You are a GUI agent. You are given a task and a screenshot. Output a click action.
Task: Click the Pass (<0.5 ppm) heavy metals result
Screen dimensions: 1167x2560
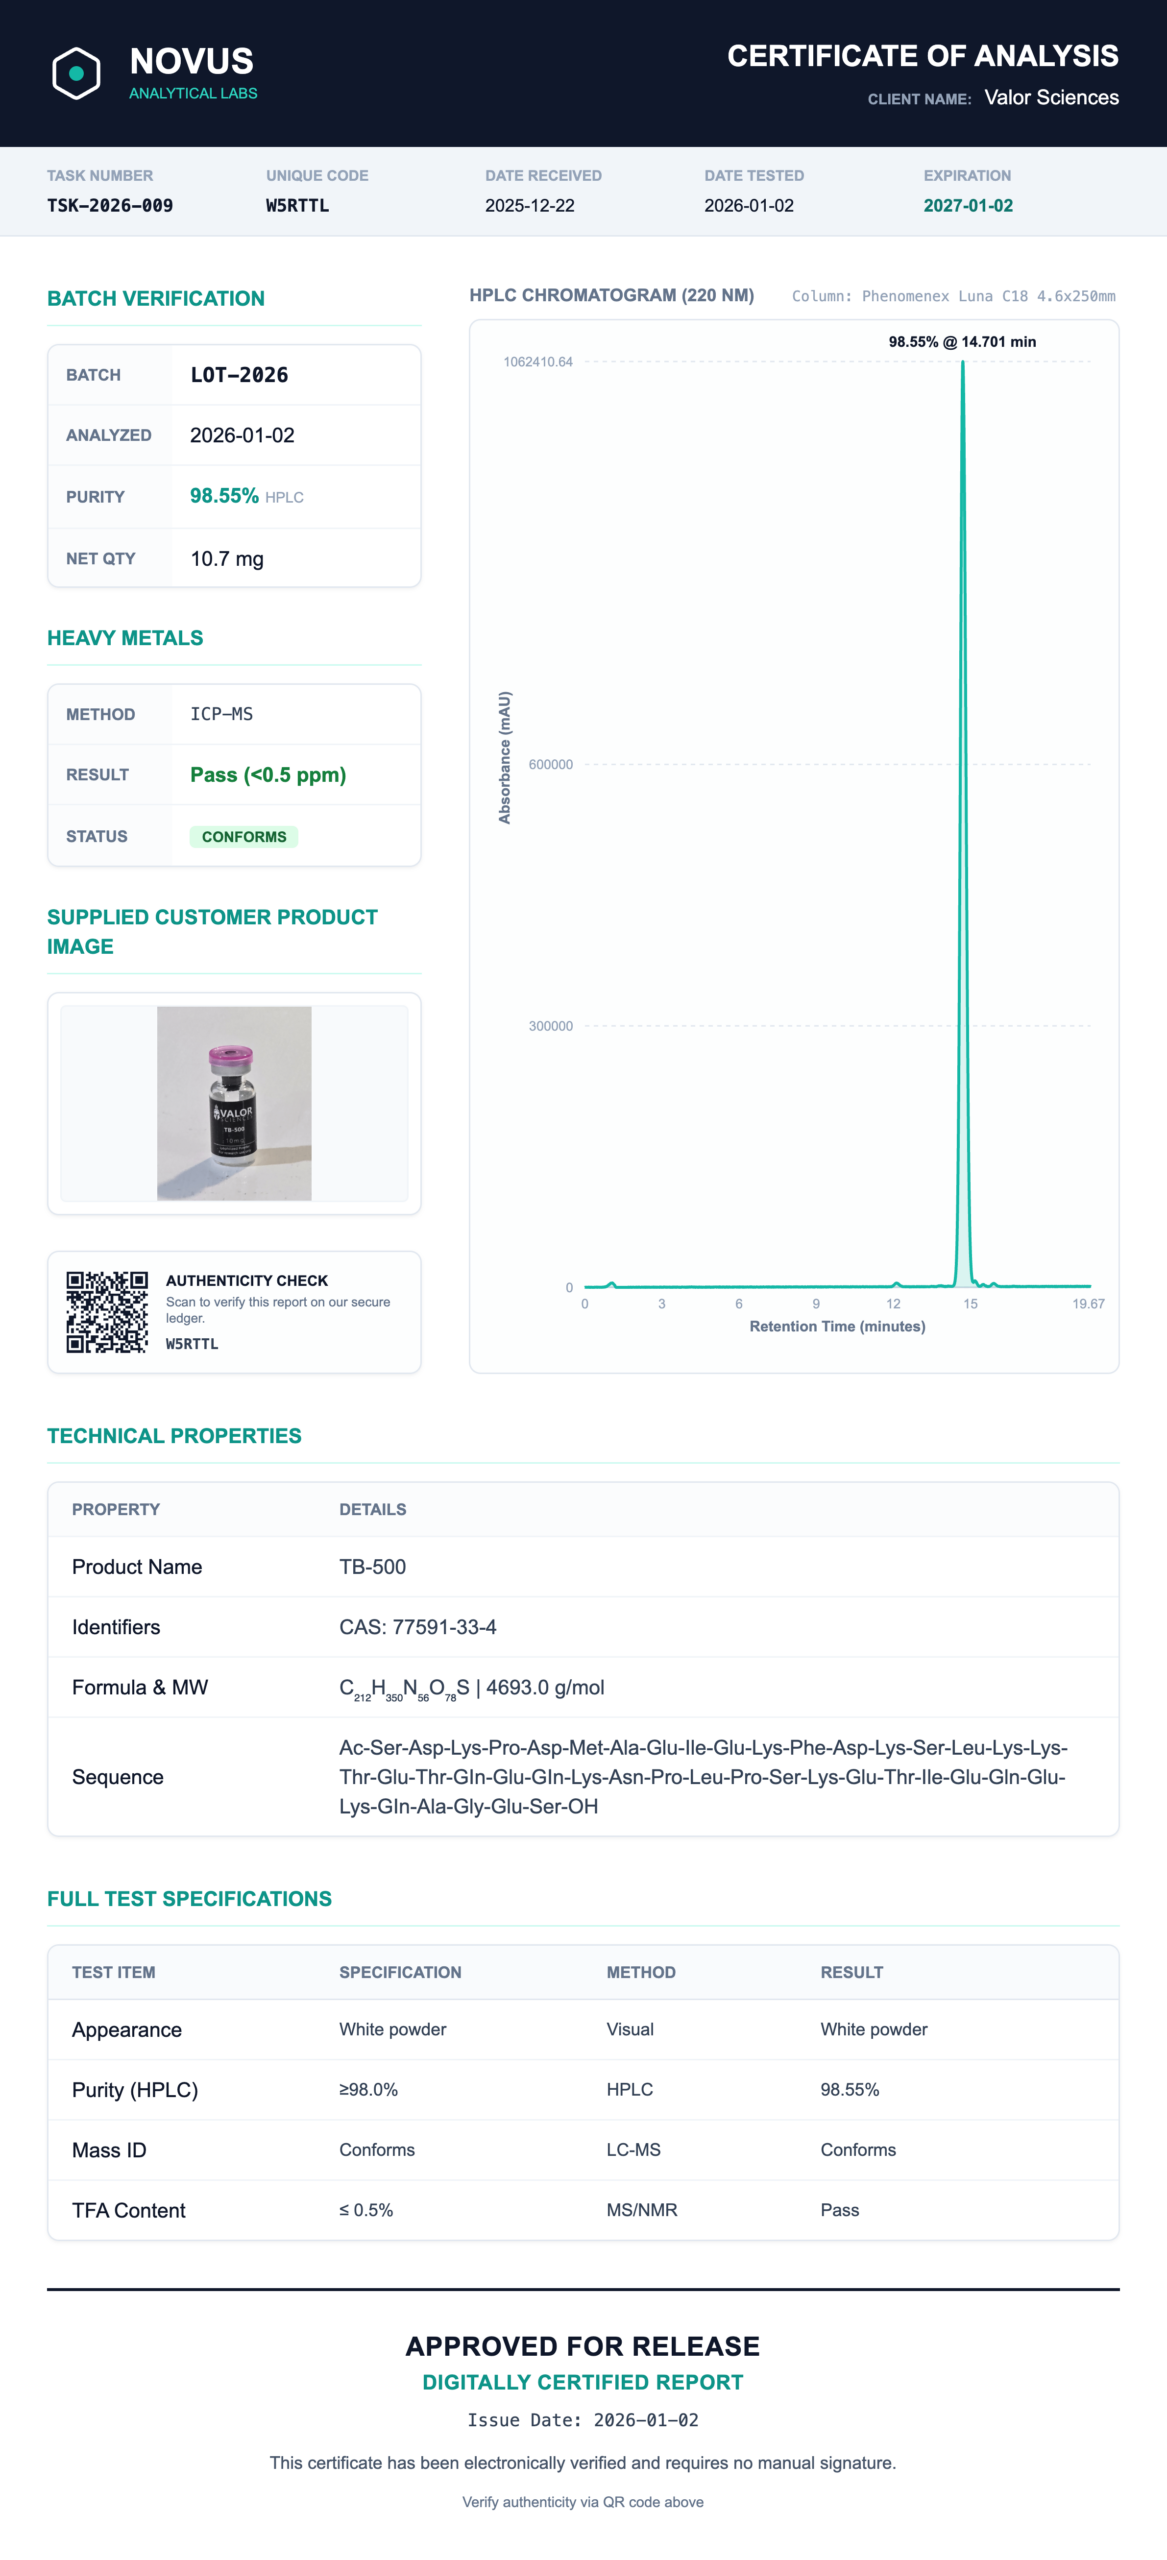(268, 775)
